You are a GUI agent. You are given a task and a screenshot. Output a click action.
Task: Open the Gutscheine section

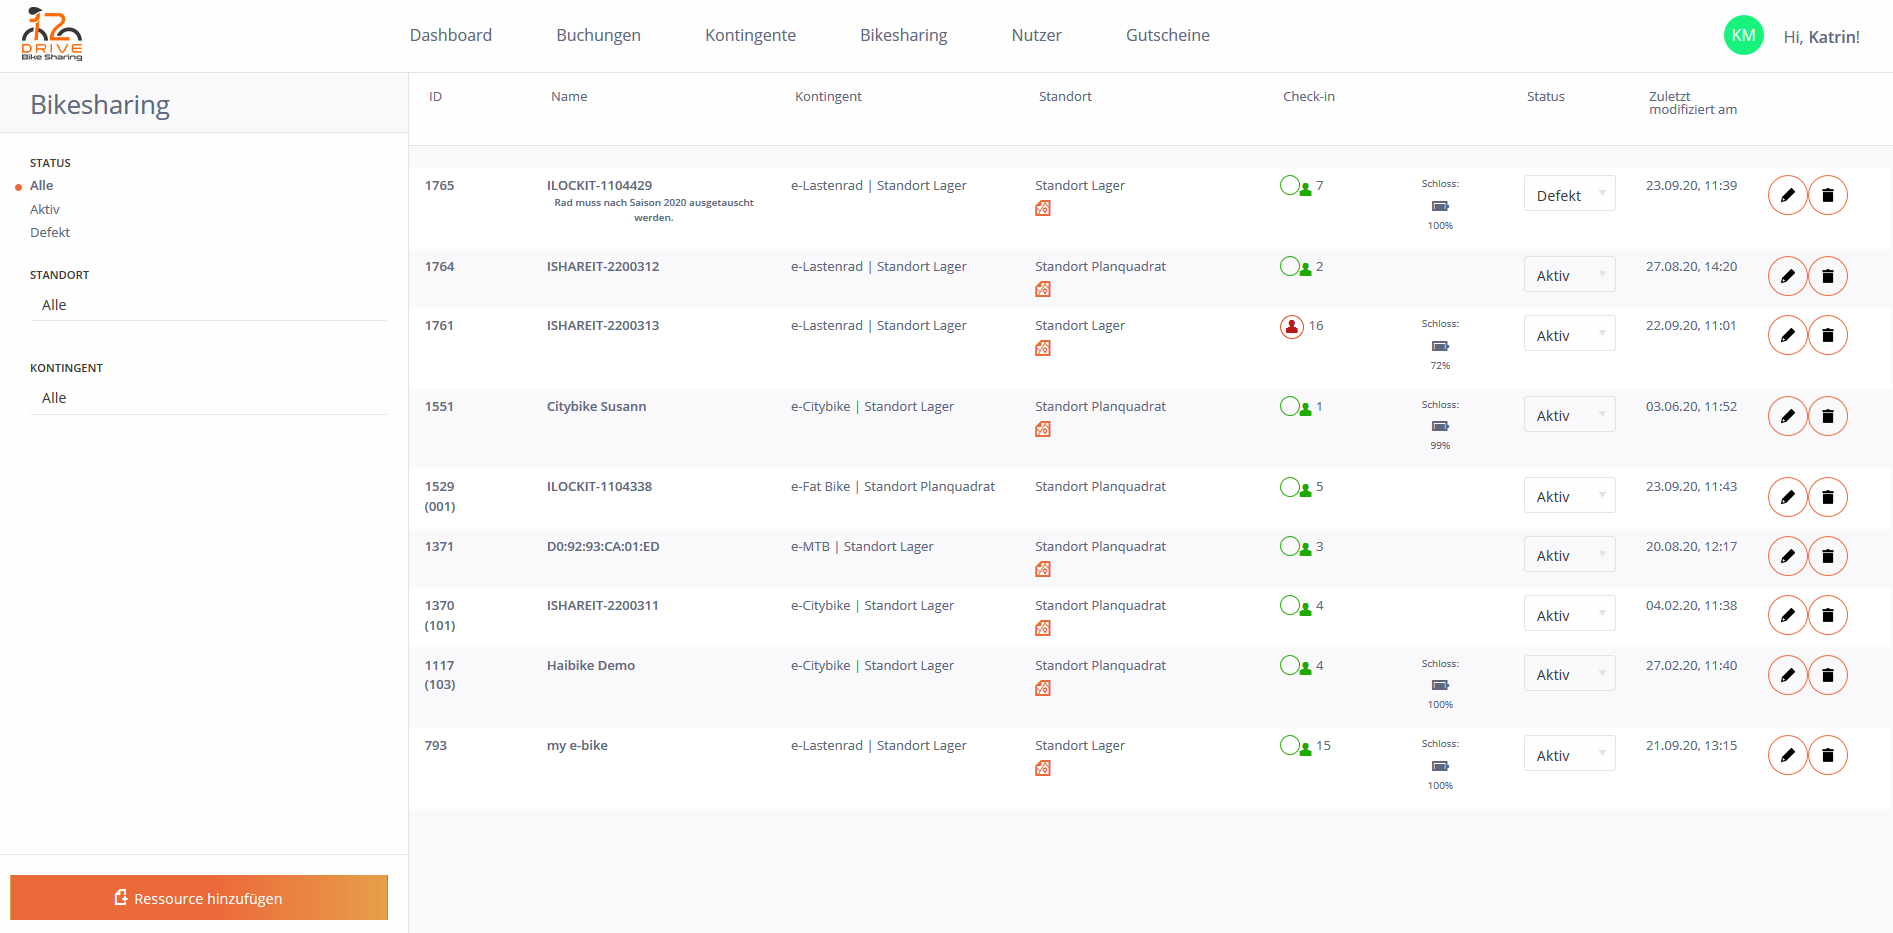coord(1167,35)
